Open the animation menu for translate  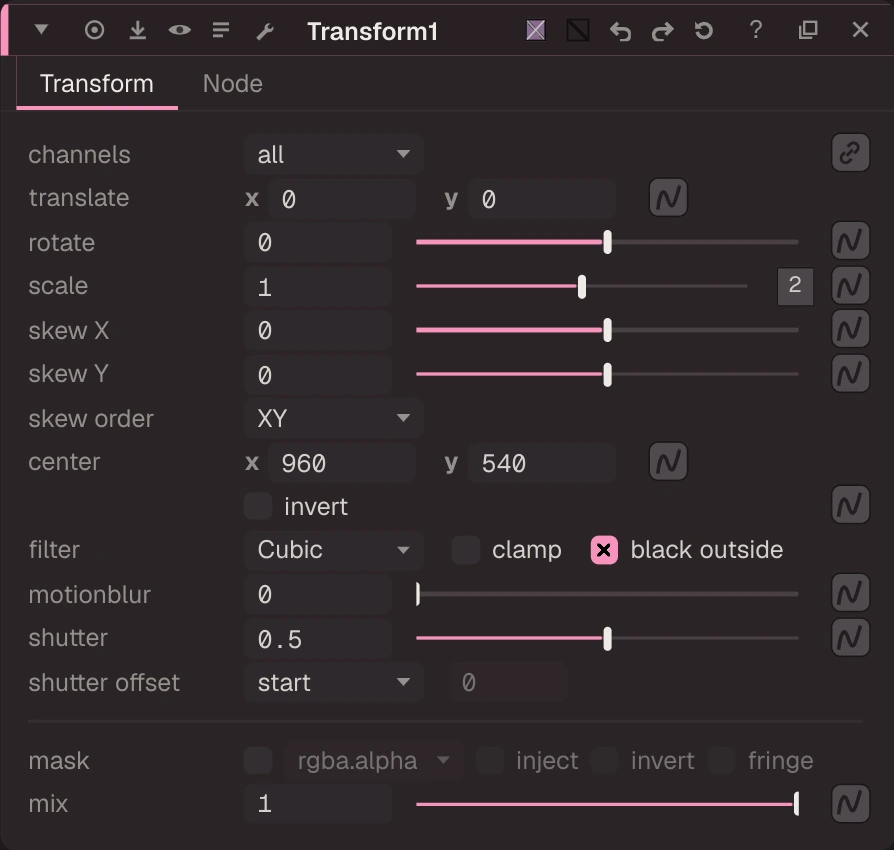[668, 198]
